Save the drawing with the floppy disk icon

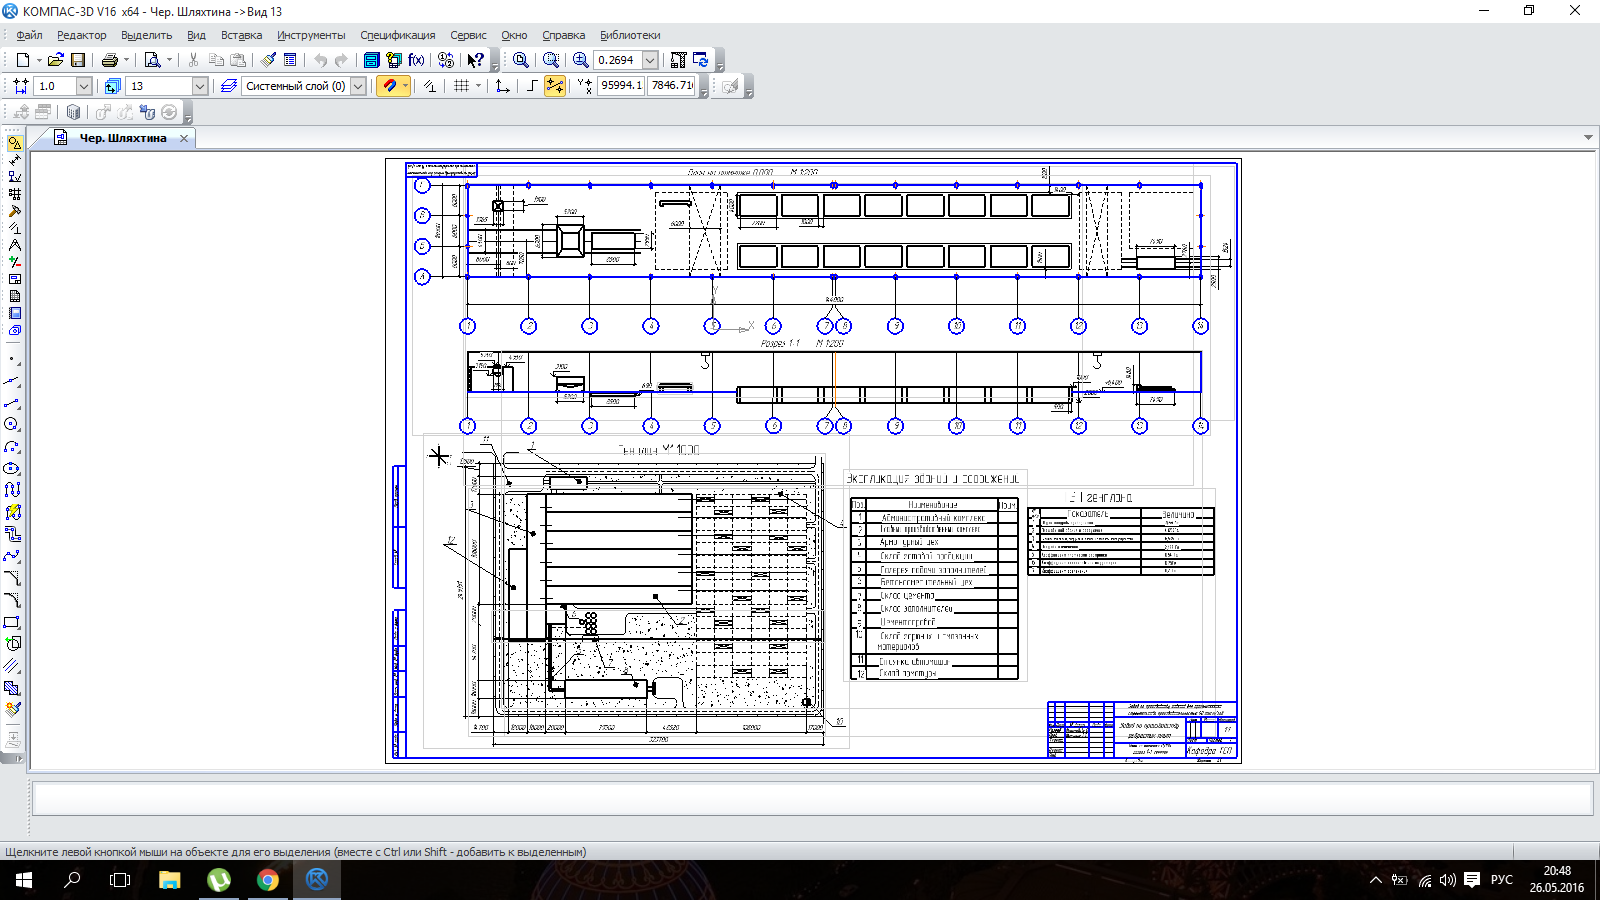[78, 60]
